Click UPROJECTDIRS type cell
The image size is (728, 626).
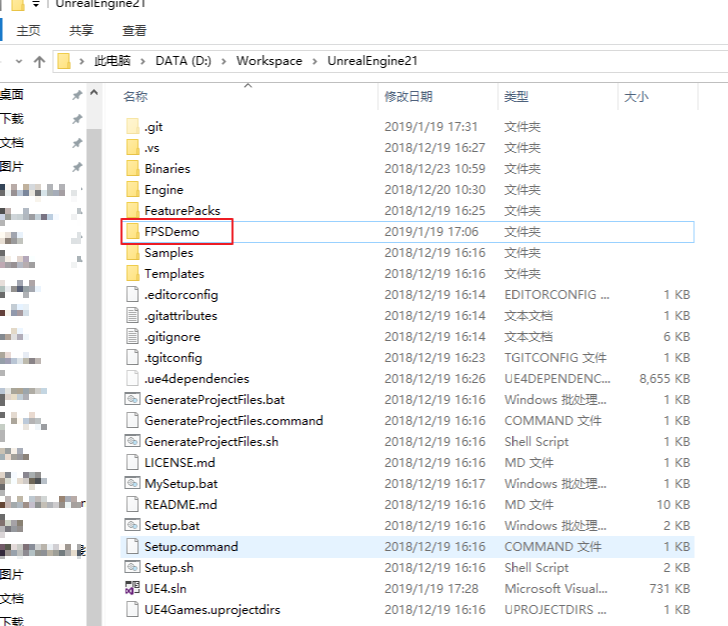tap(555, 609)
